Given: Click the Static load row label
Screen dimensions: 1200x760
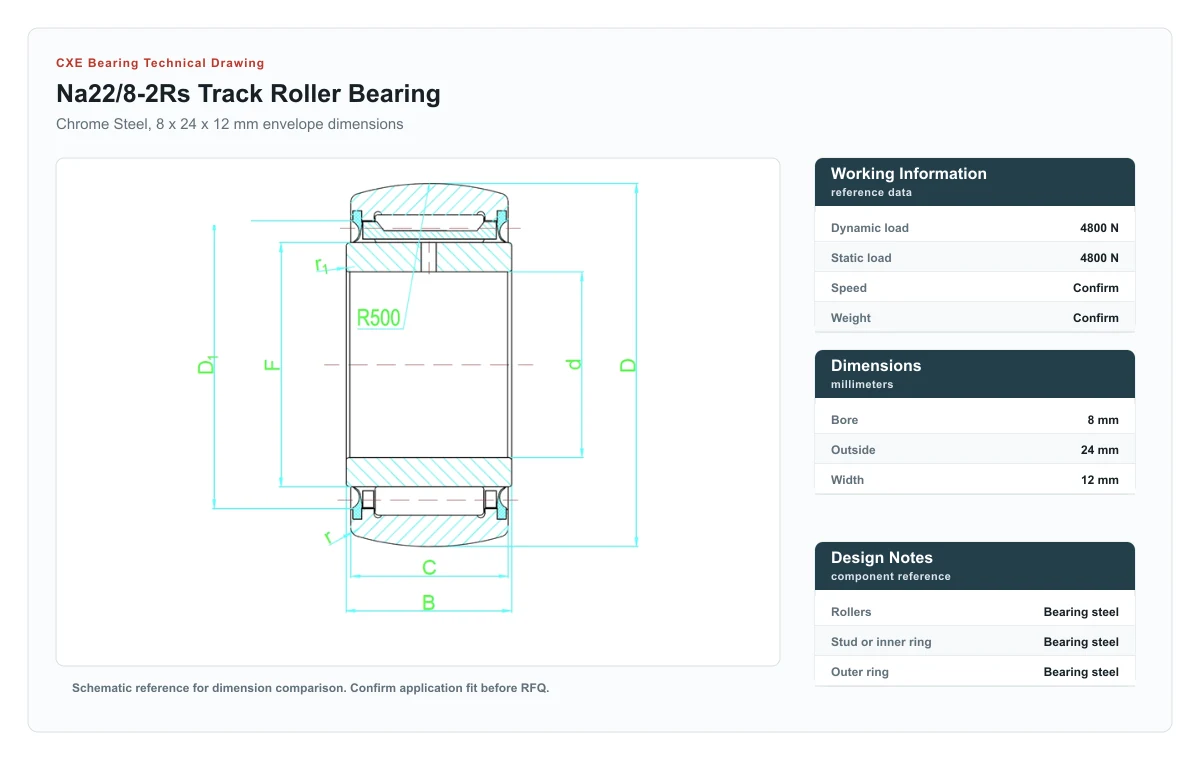Looking at the screenshot, I should (x=861, y=258).
